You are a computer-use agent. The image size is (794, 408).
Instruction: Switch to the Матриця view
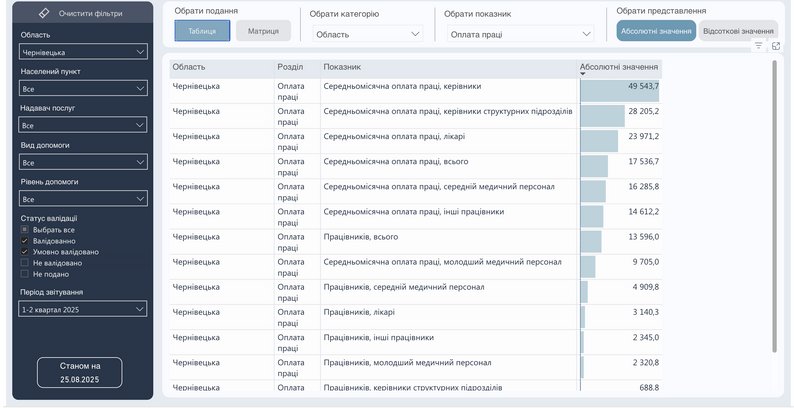click(x=263, y=31)
